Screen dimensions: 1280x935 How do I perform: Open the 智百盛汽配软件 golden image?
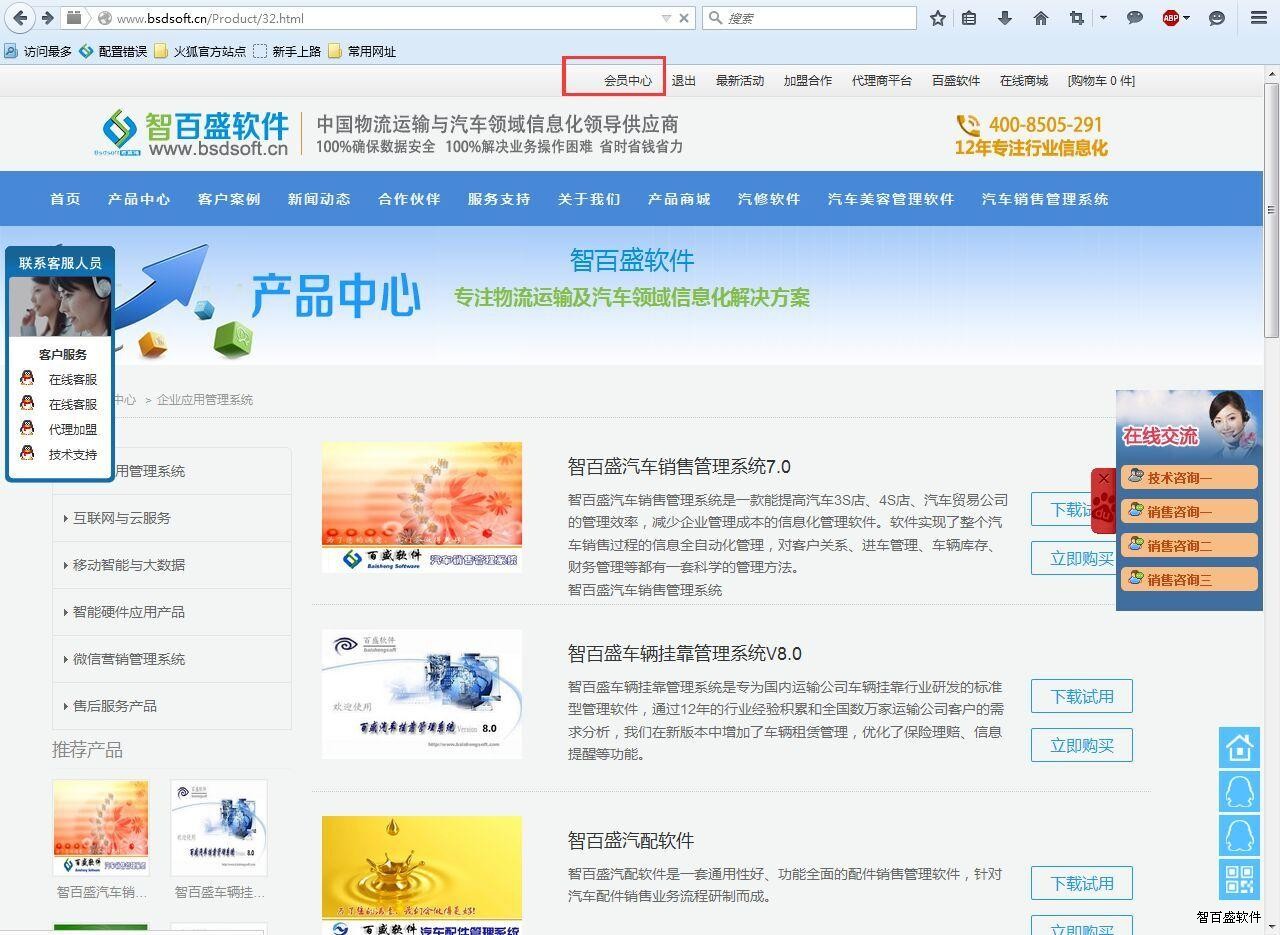coord(422,875)
